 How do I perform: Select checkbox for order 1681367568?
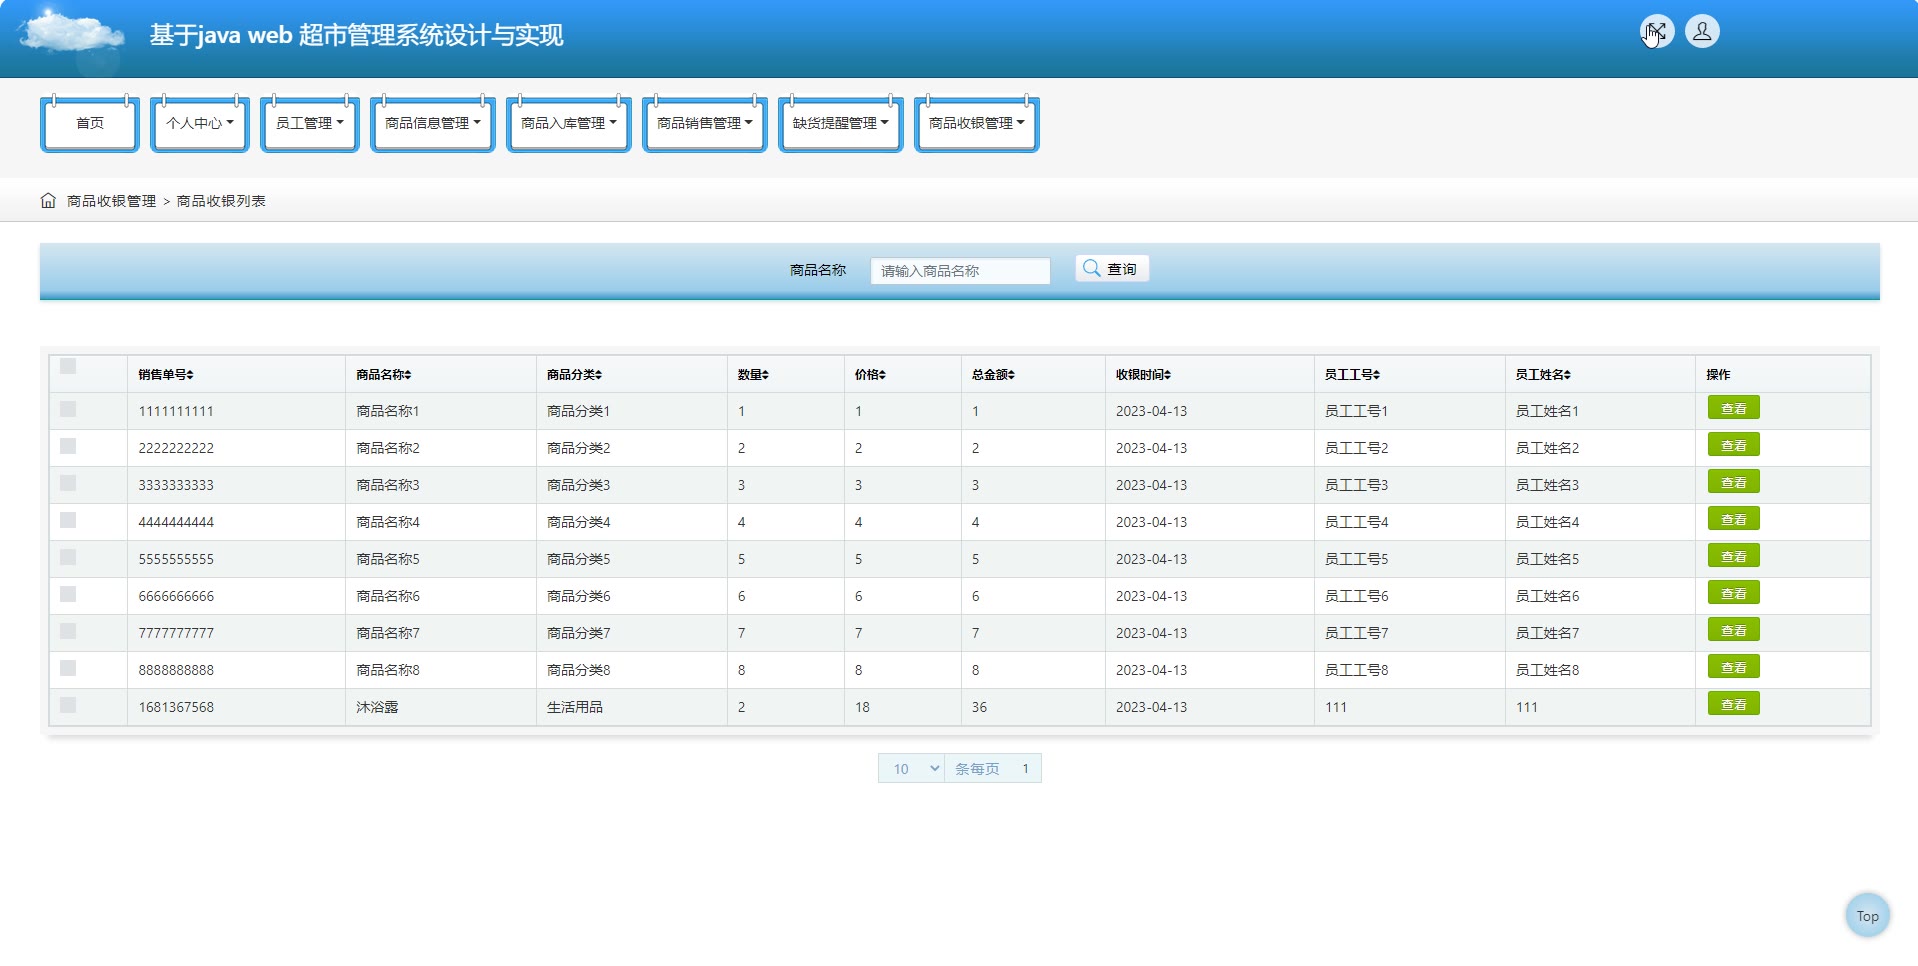(x=68, y=705)
